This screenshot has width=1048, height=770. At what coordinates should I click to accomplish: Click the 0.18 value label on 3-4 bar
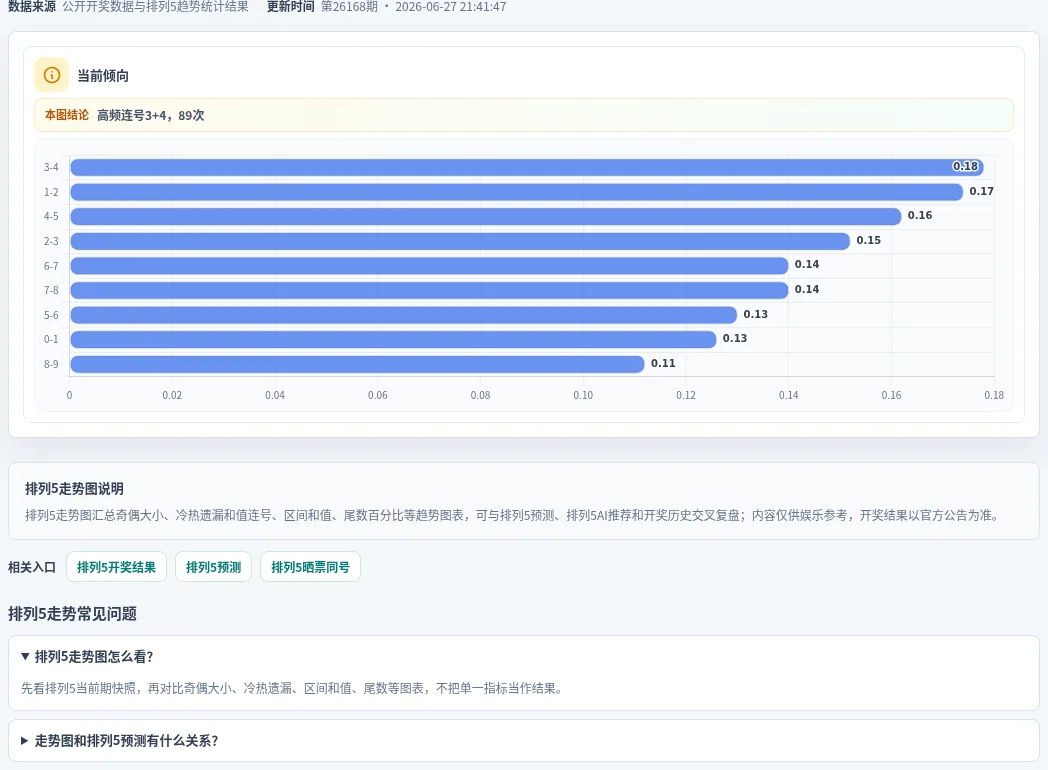click(965, 166)
